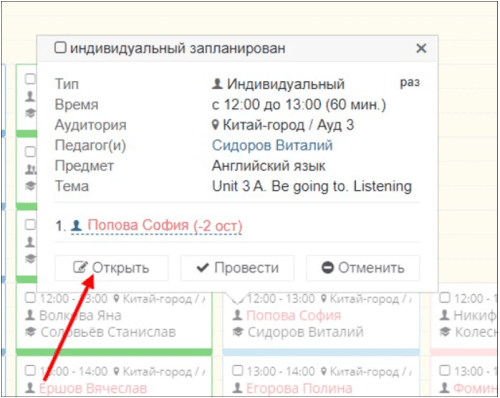500x398 pixels.
Task: Click topic Unit 3 A. Be going to. Listening
Action: [312, 186]
